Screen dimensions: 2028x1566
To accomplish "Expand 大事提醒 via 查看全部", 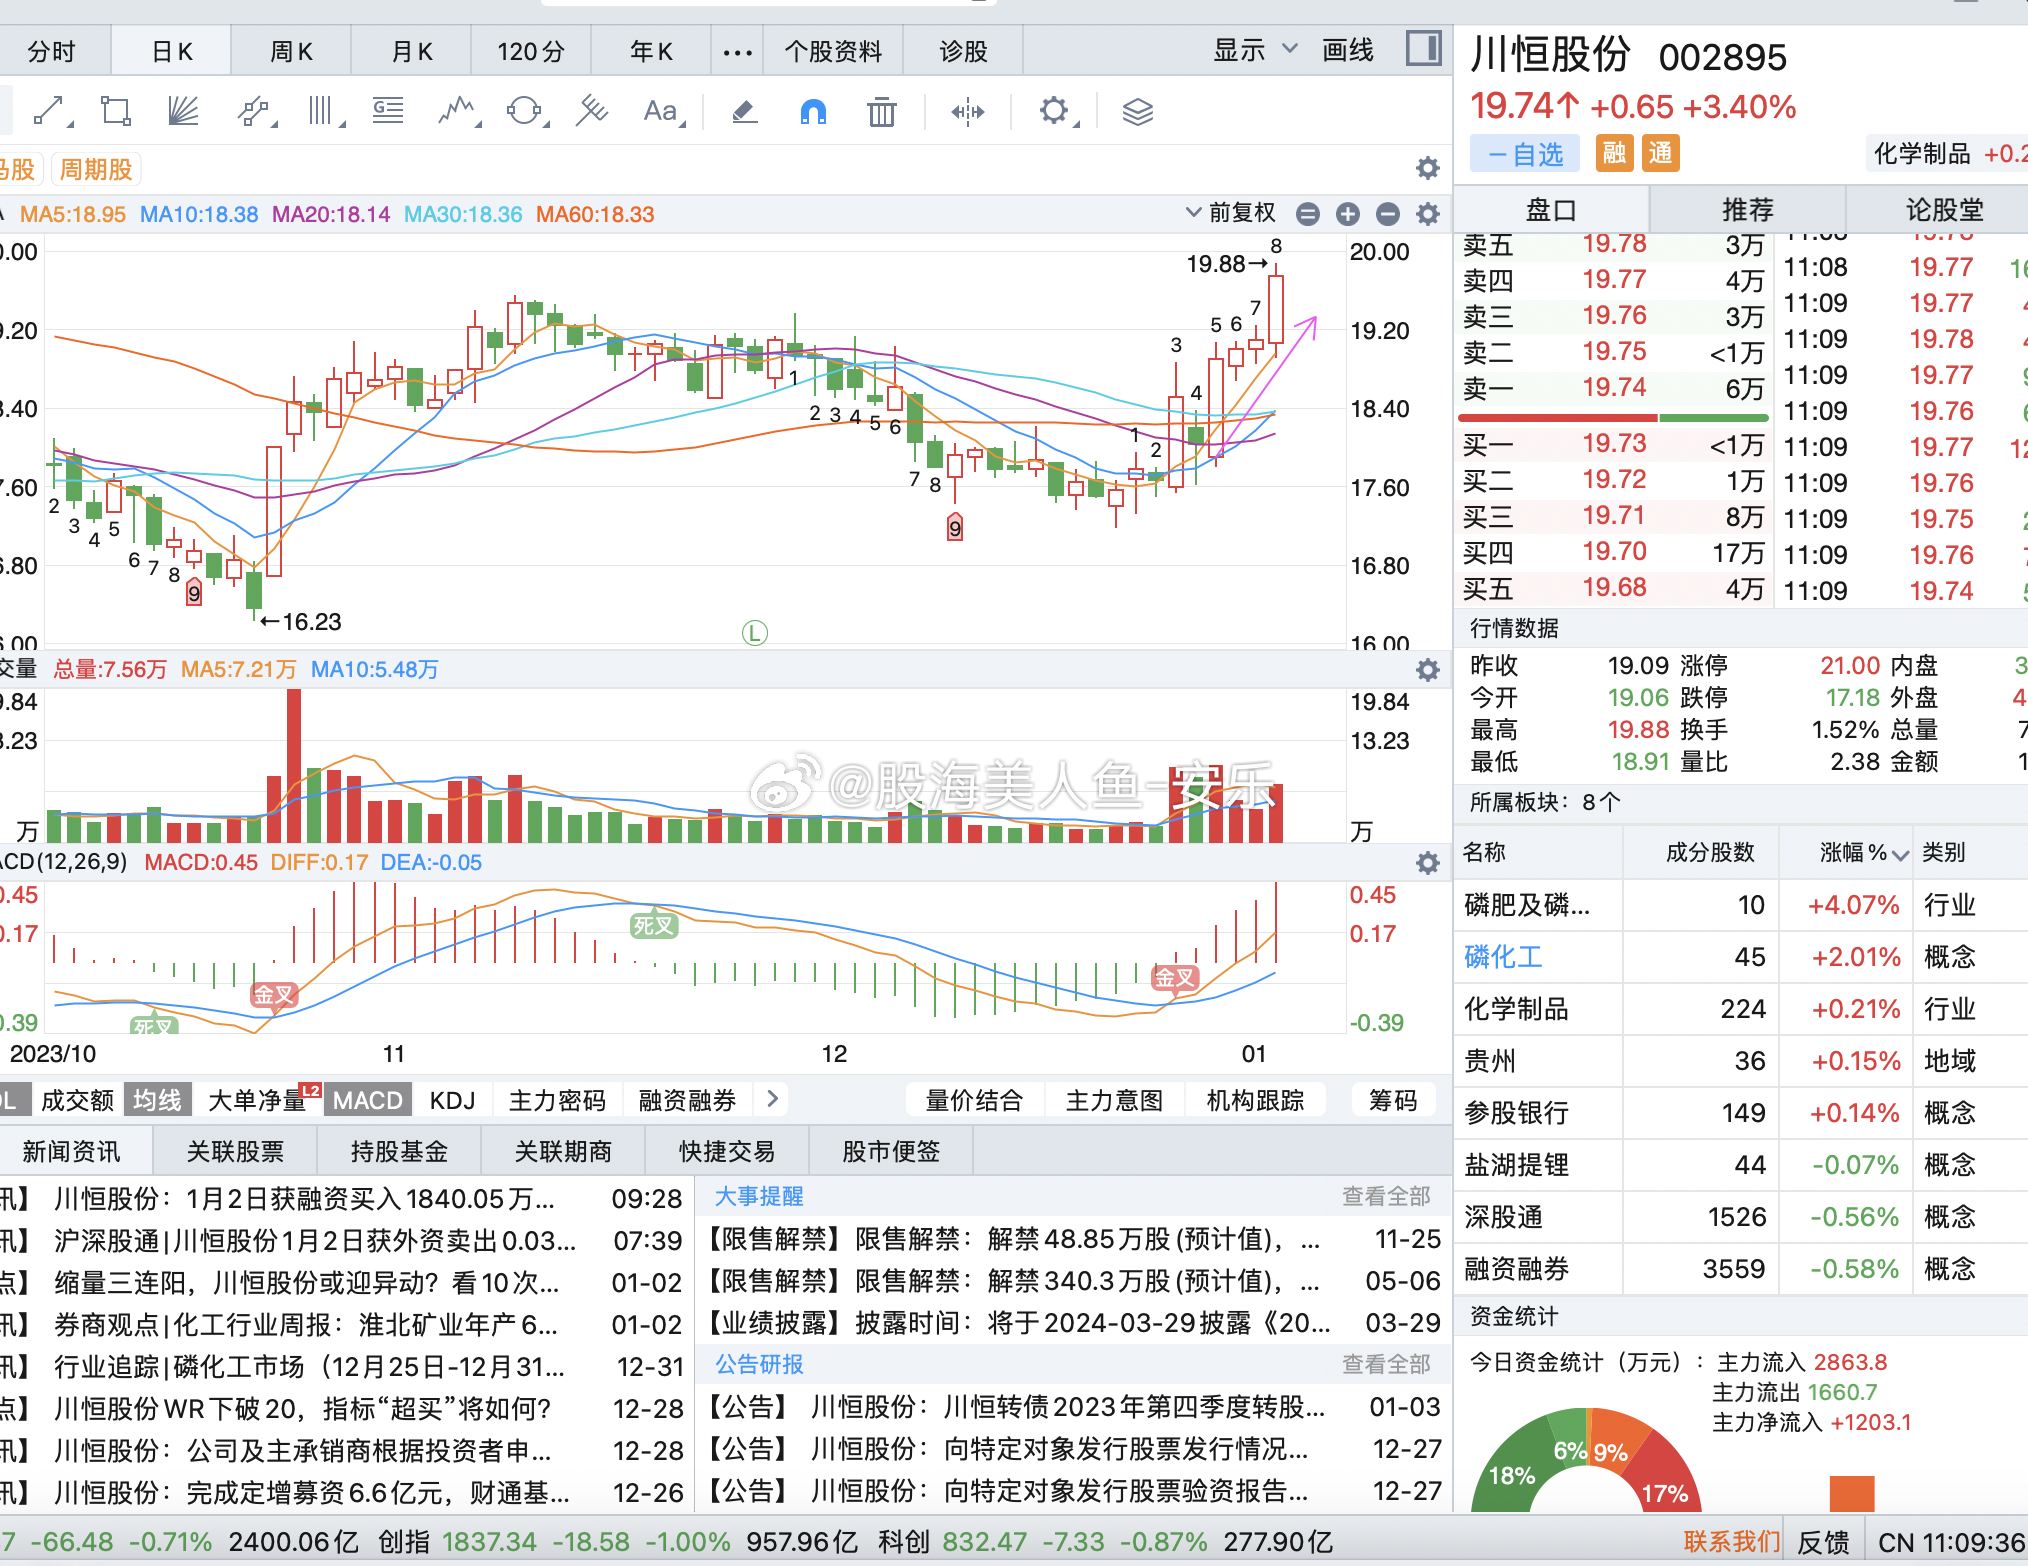I will point(1385,1196).
